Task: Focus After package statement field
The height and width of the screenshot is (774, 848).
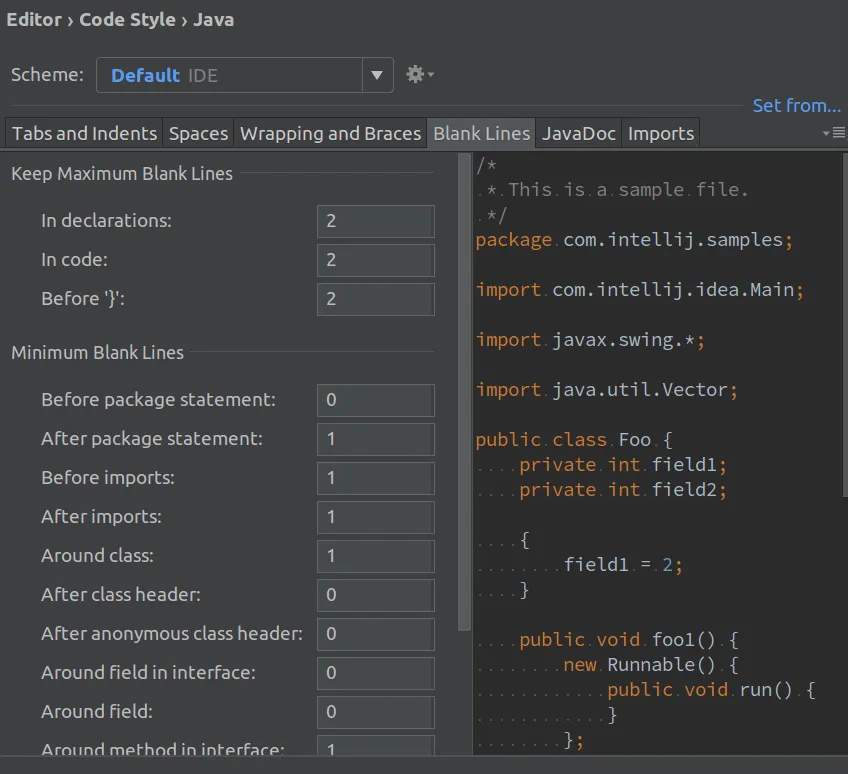Action: click(375, 439)
